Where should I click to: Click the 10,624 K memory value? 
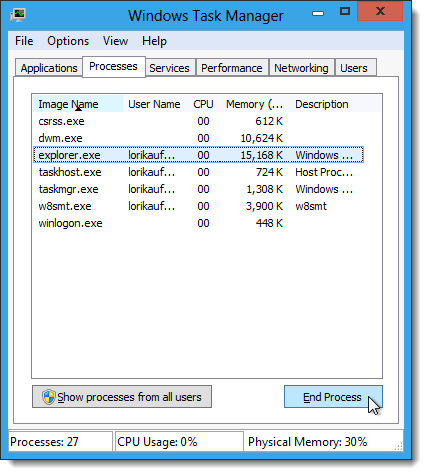click(x=262, y=138)
